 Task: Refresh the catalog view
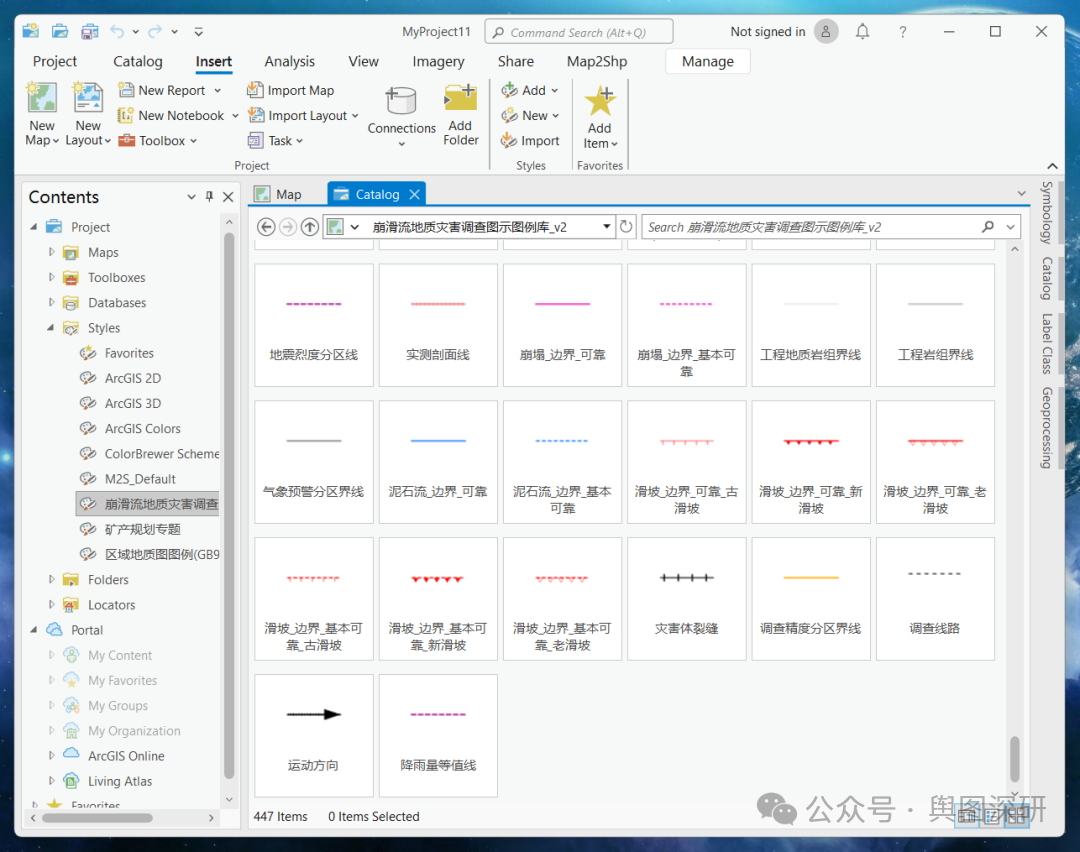[626, 227]
